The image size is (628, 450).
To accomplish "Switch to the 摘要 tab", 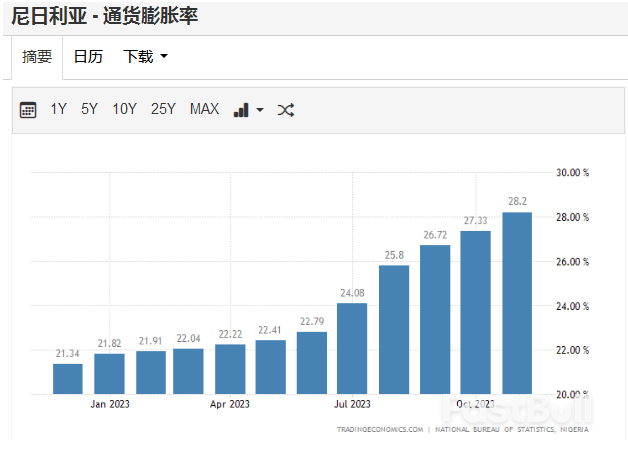I will 37,57.
